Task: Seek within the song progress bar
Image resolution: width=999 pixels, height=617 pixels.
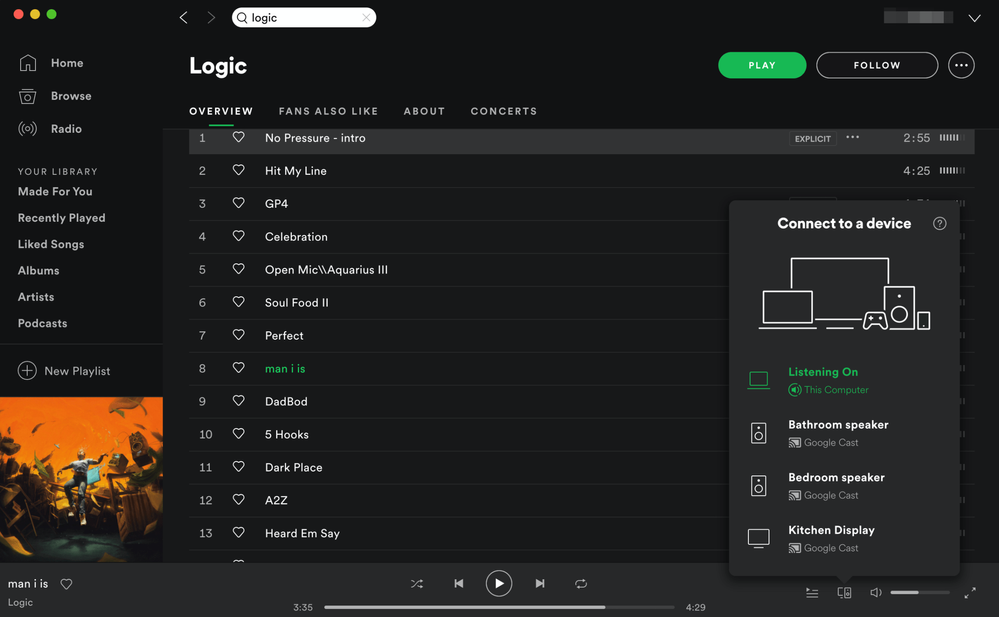Action: point(499,607)
